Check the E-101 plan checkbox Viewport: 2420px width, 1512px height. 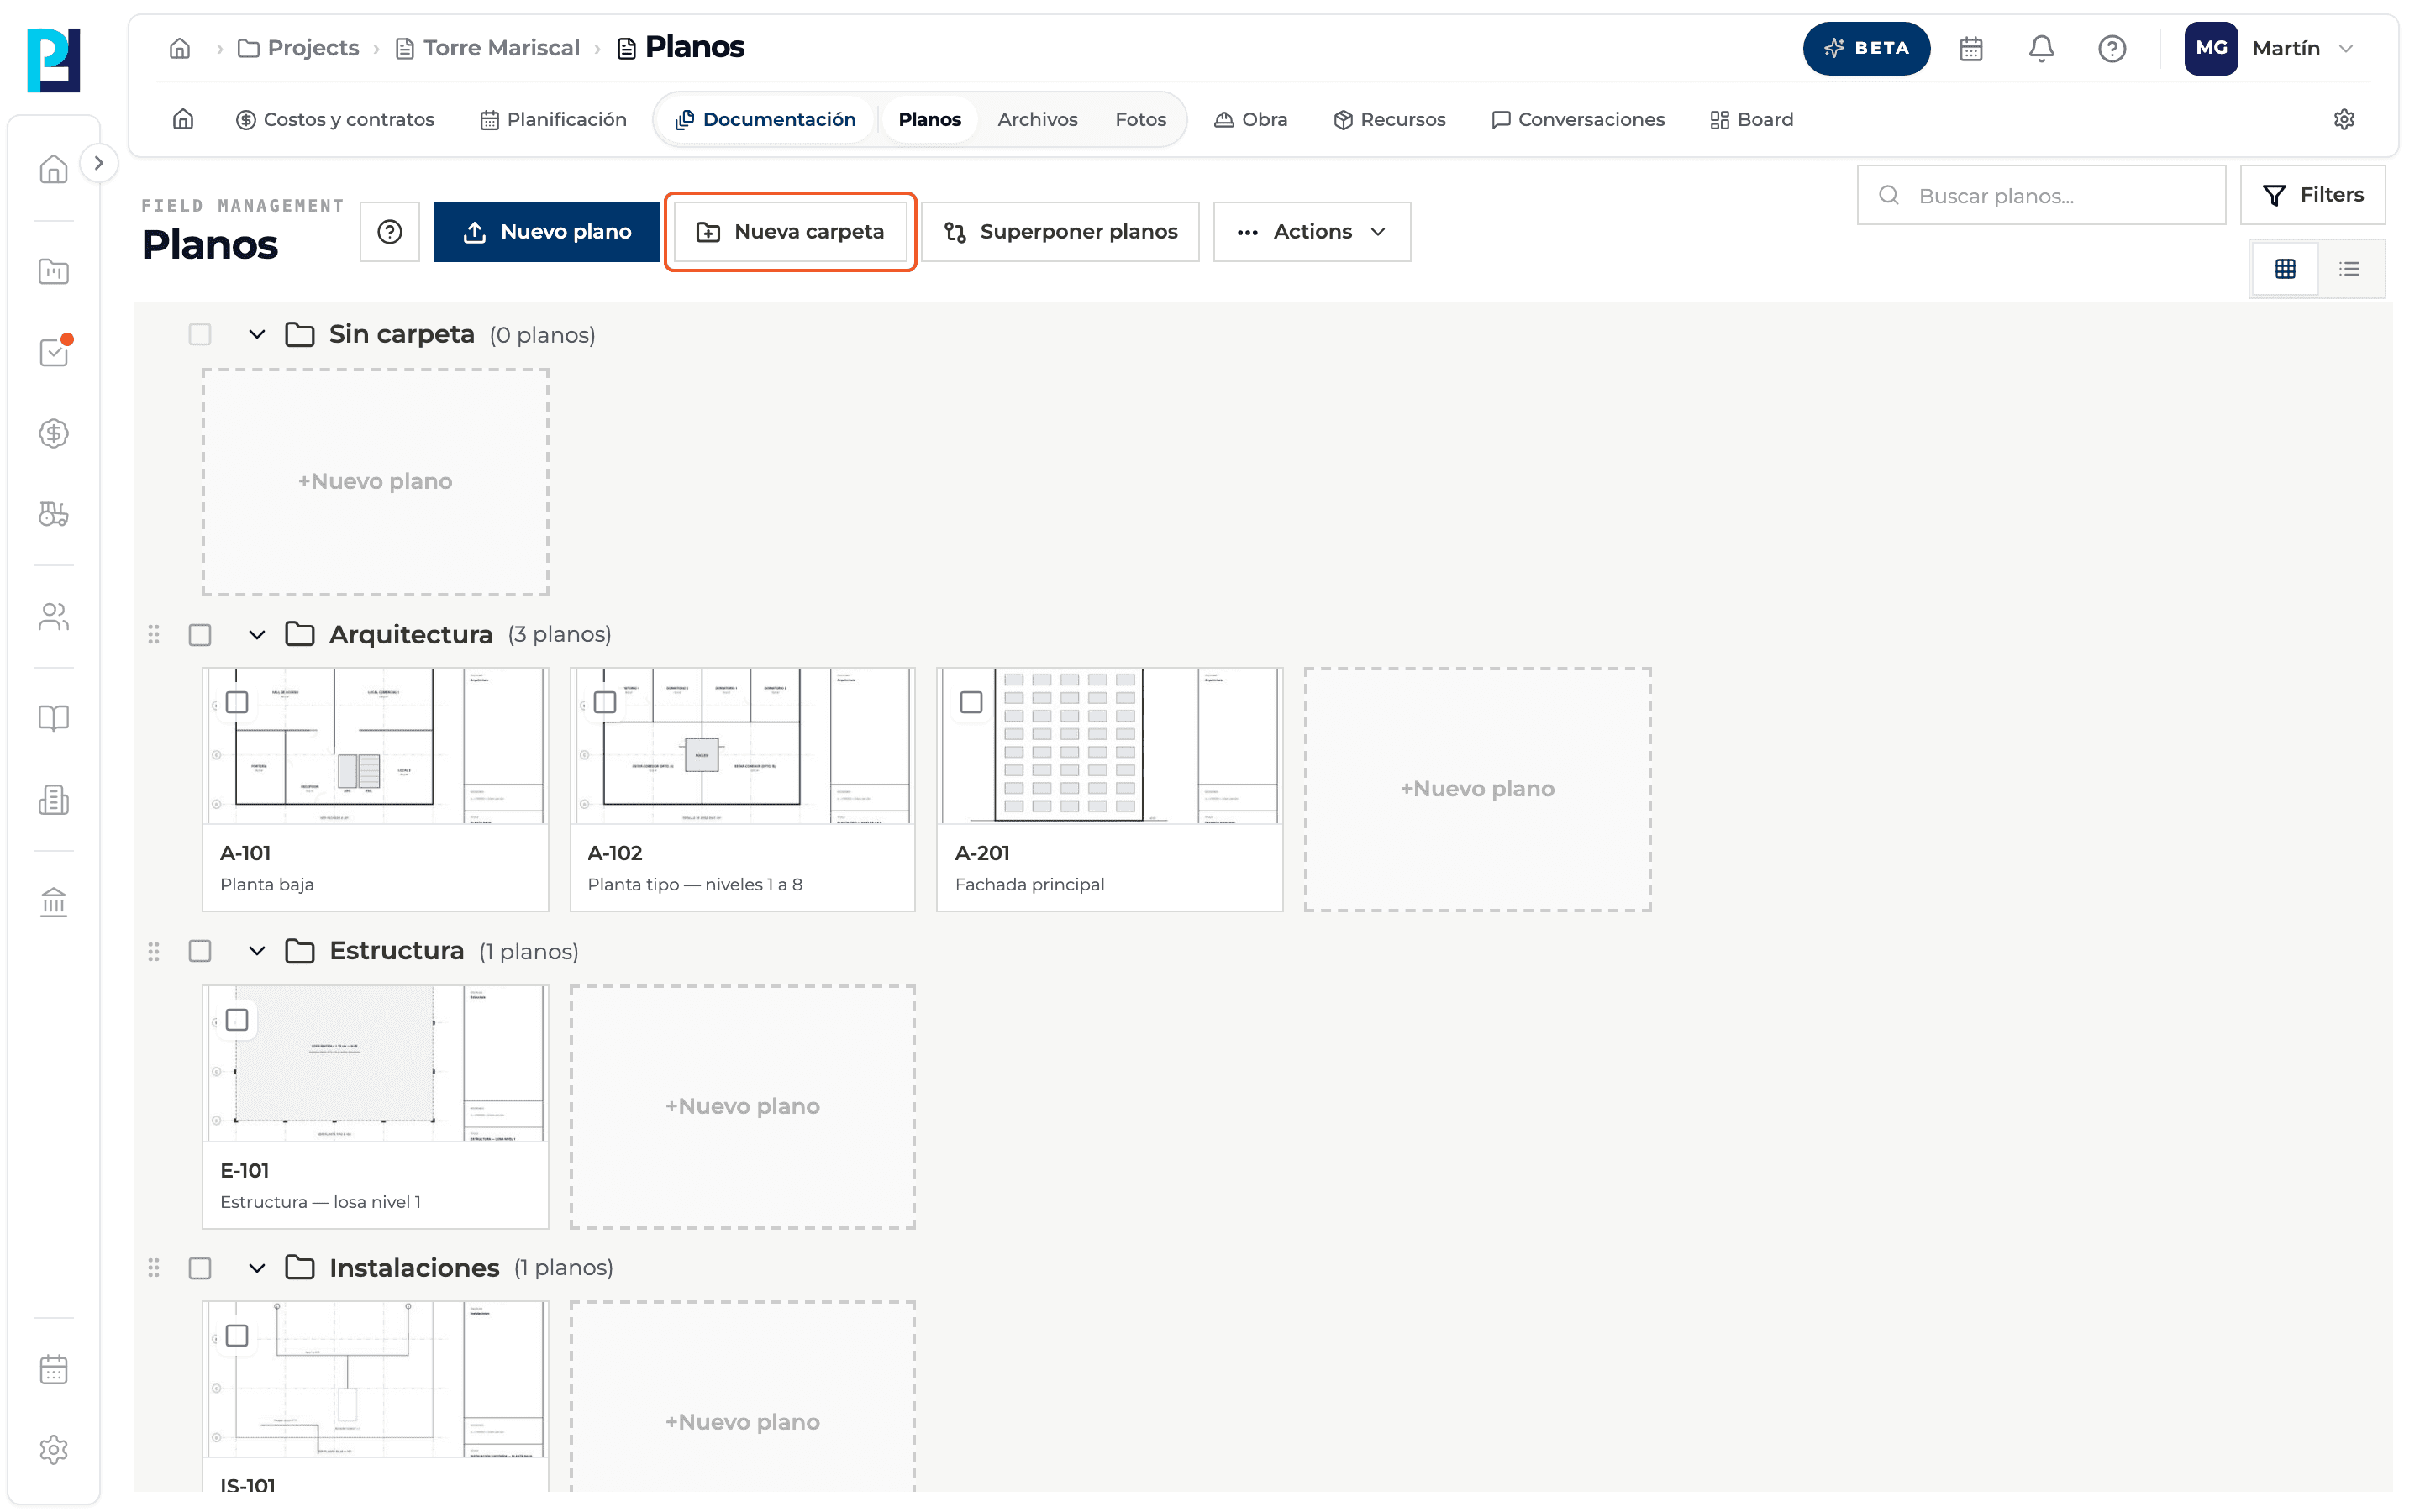tap(237, 1020)
